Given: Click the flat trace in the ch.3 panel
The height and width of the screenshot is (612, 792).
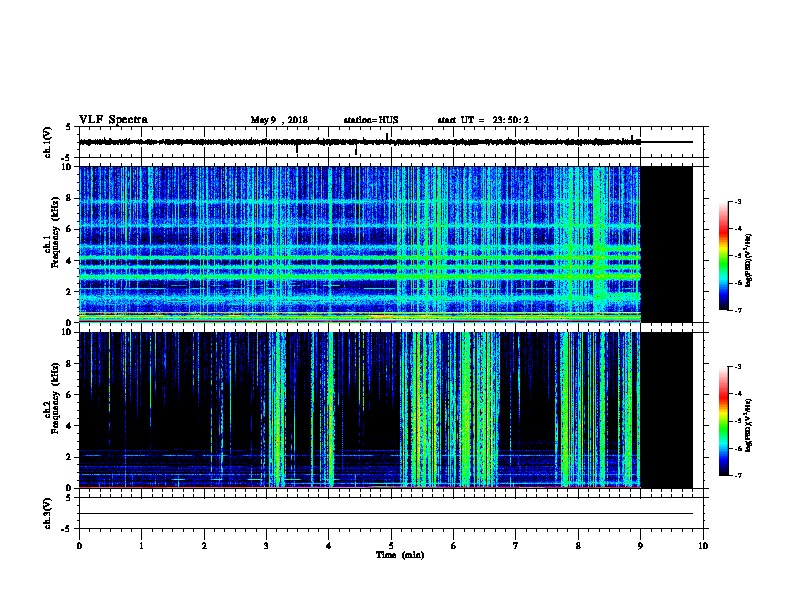Looking at the screenshot, I should pos(386,514).
